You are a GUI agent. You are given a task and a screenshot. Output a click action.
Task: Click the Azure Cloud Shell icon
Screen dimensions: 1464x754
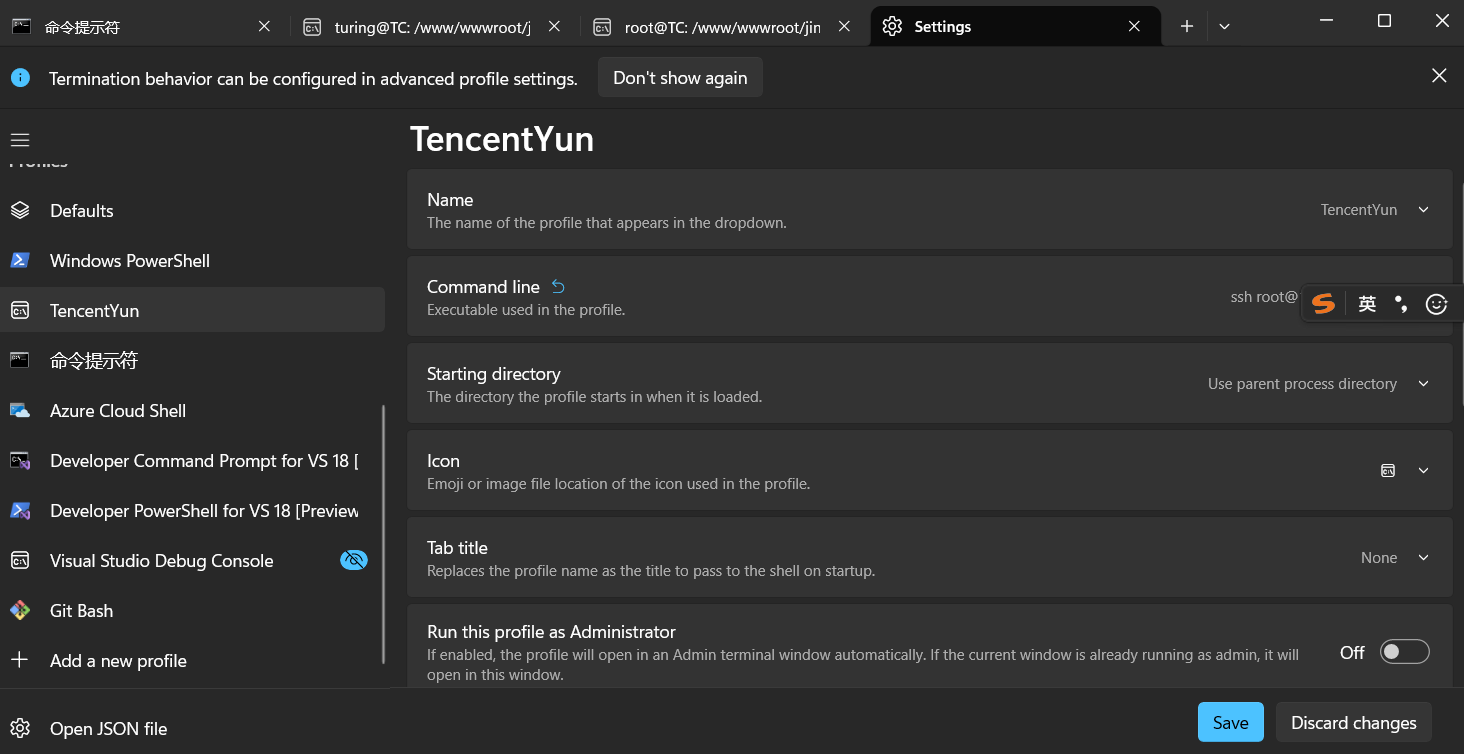click(20, 411)
